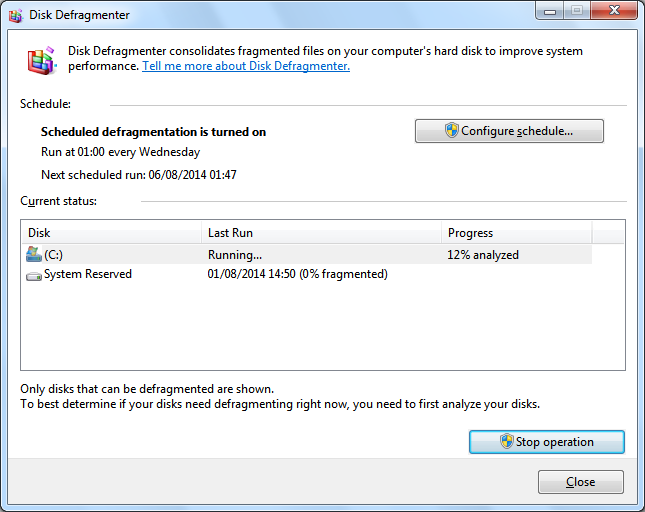Viewport: 645px width, 512px height.
Task: Open the Tell me more about Disk Defragmenter link
Action: pyautogui.click(x=246, y=66)
